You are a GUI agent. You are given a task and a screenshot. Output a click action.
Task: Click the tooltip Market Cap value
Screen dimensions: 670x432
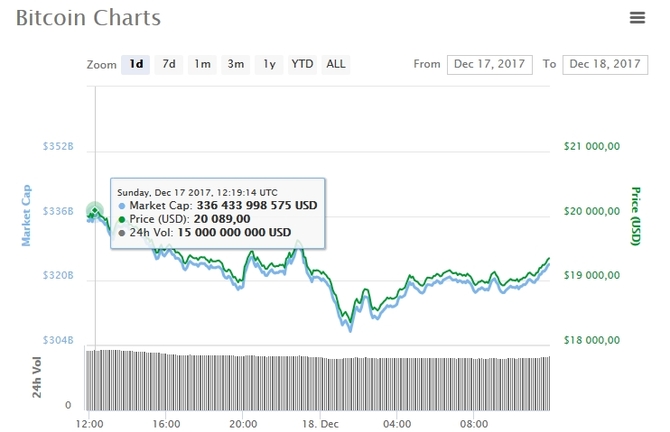(257, 205)
